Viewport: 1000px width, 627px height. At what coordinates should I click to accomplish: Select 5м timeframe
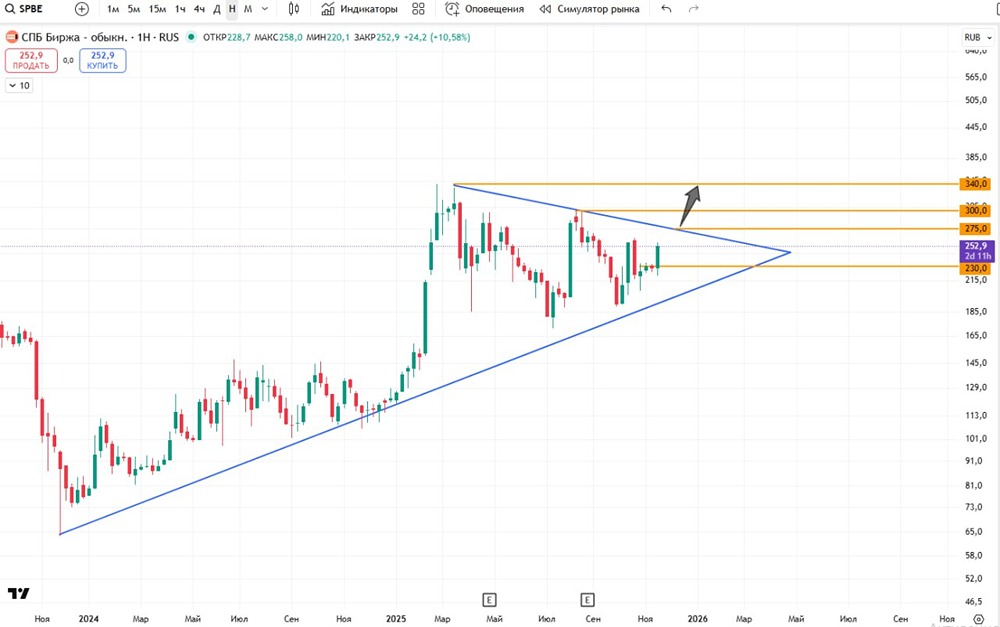[x=134, y=9]
